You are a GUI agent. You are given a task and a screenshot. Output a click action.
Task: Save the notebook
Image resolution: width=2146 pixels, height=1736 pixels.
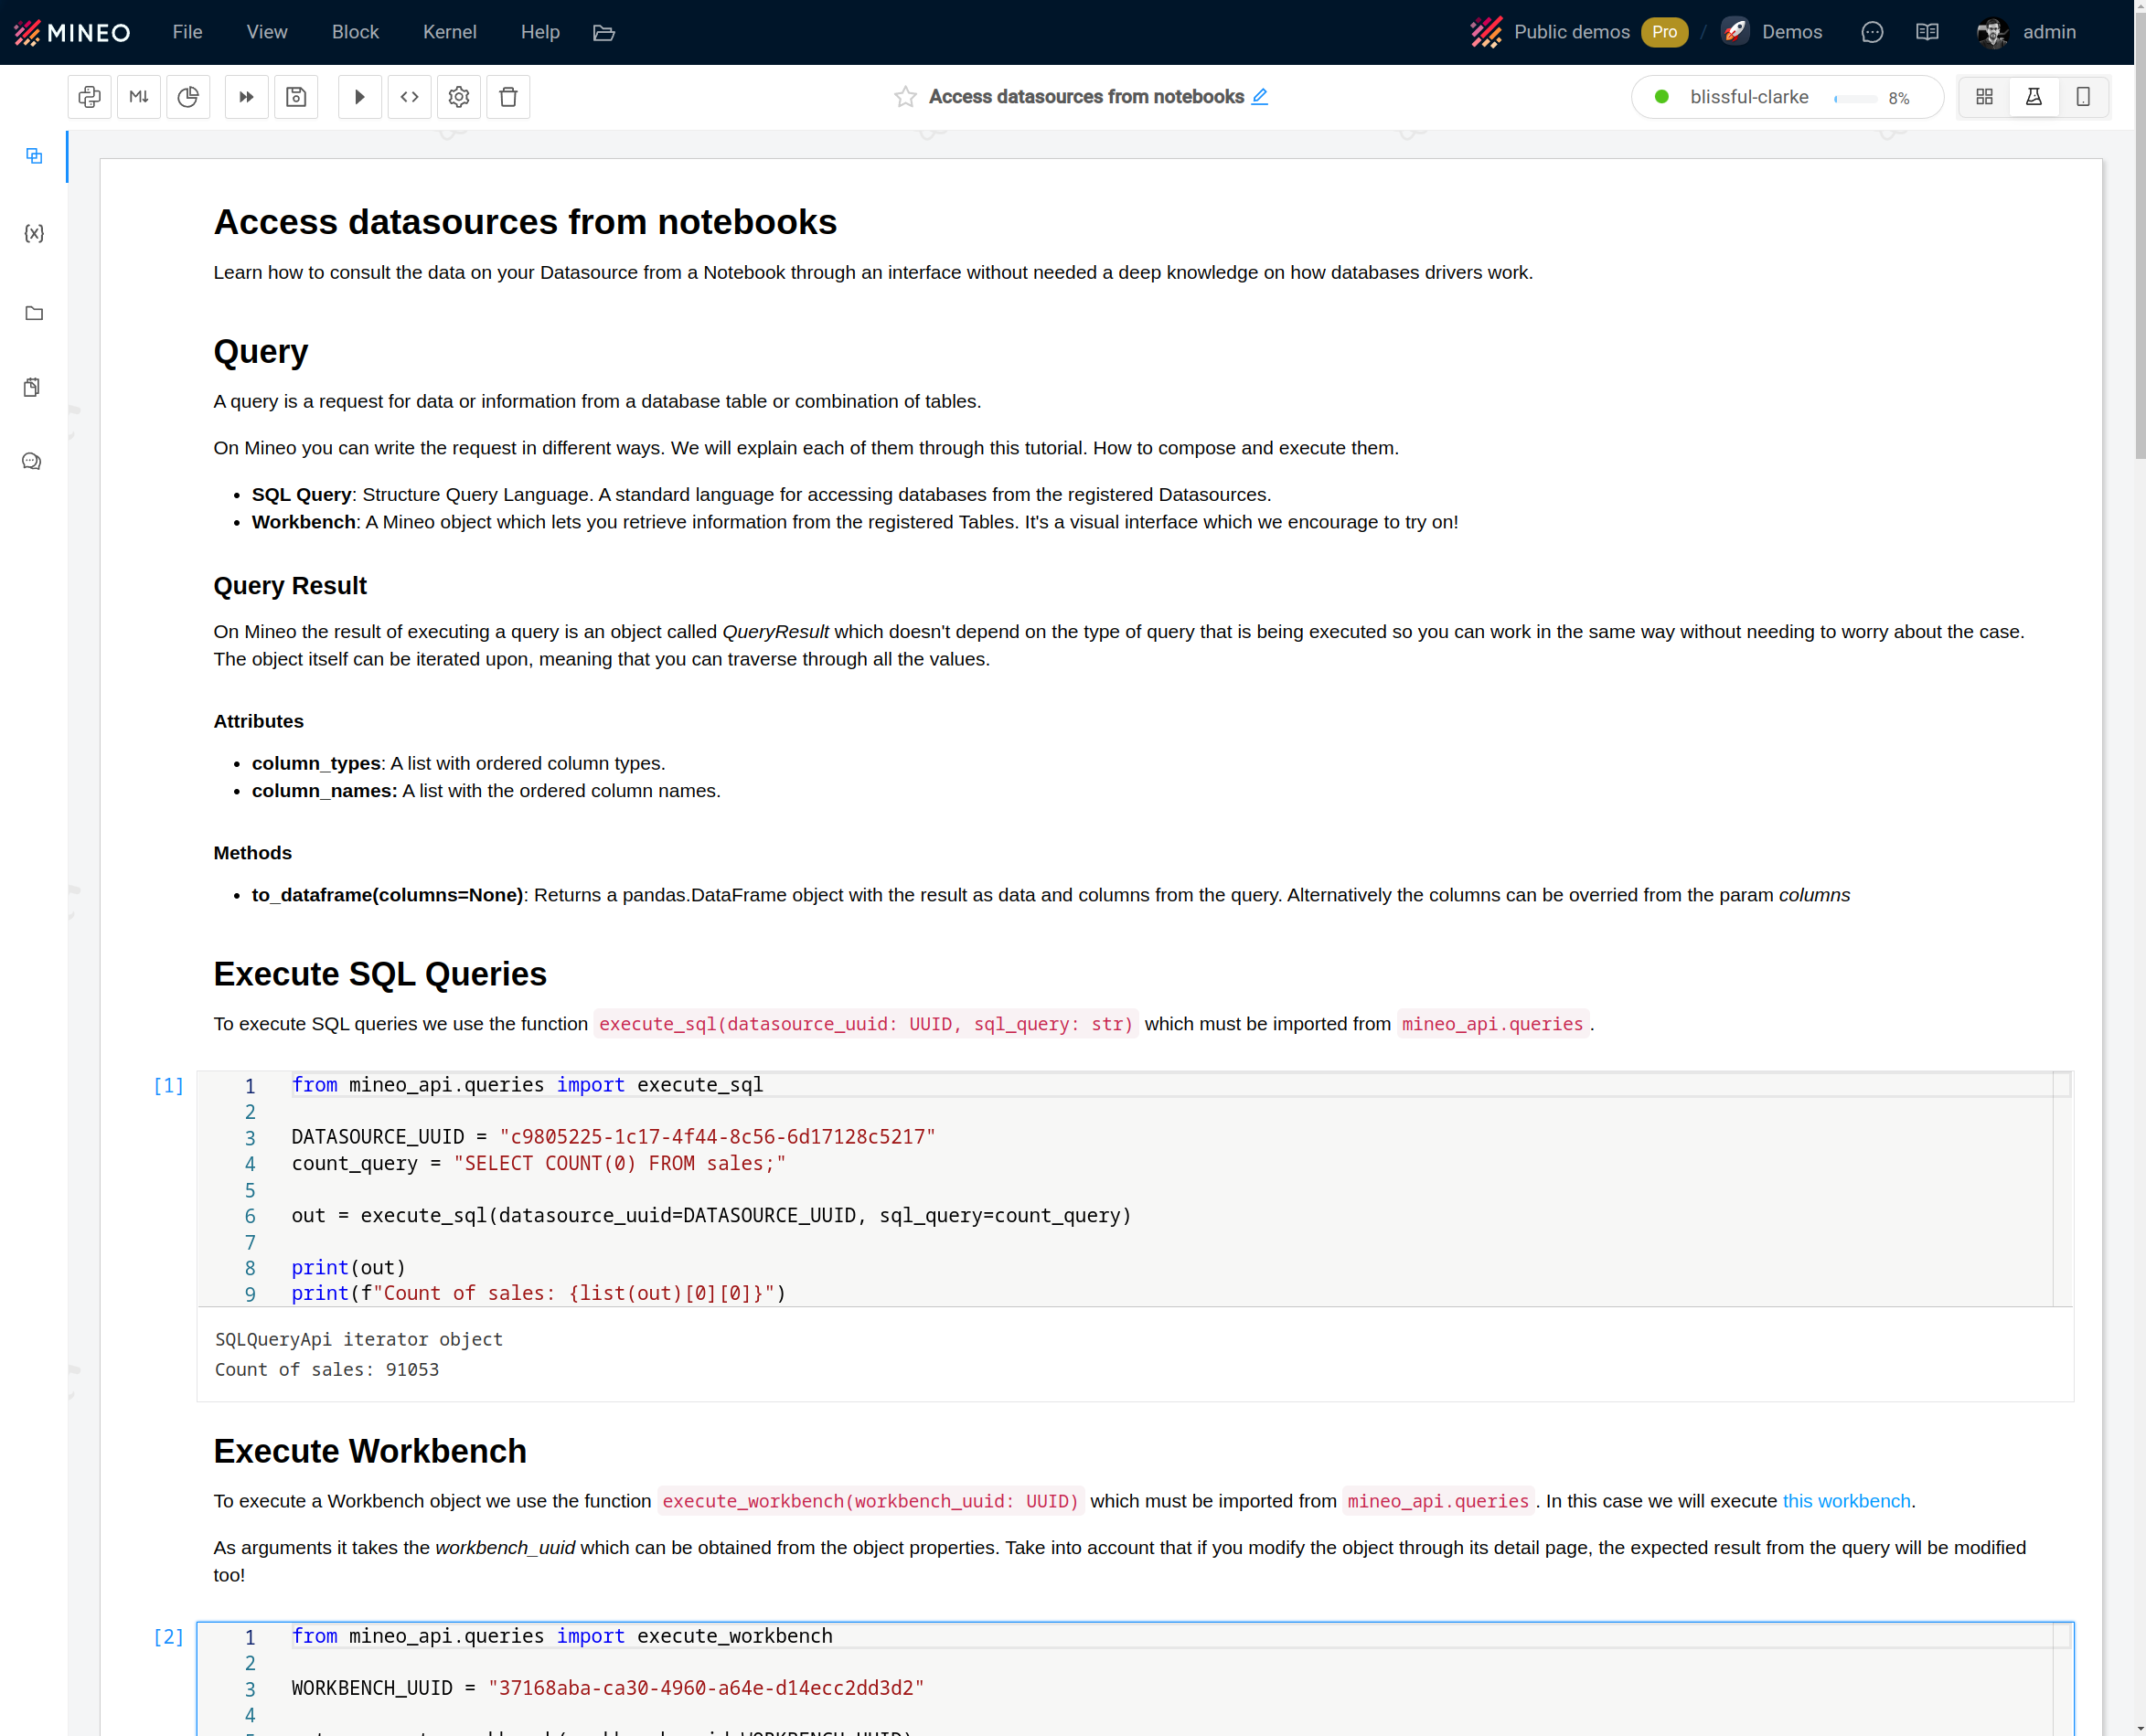(296, 97)
